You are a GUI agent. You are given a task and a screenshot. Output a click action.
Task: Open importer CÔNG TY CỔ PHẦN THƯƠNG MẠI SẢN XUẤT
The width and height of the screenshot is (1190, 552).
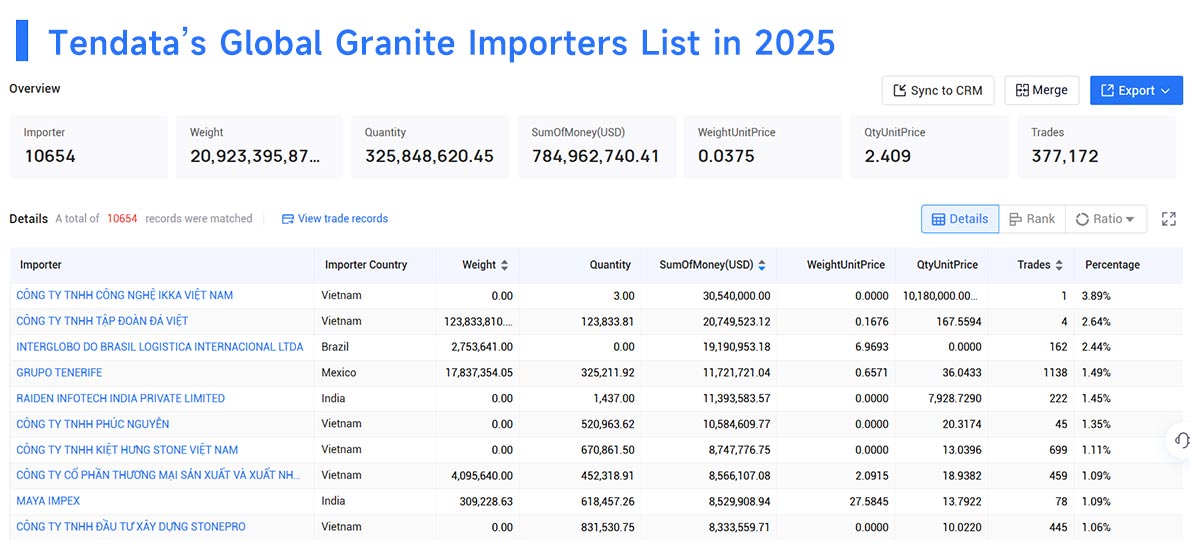(159, 475)
